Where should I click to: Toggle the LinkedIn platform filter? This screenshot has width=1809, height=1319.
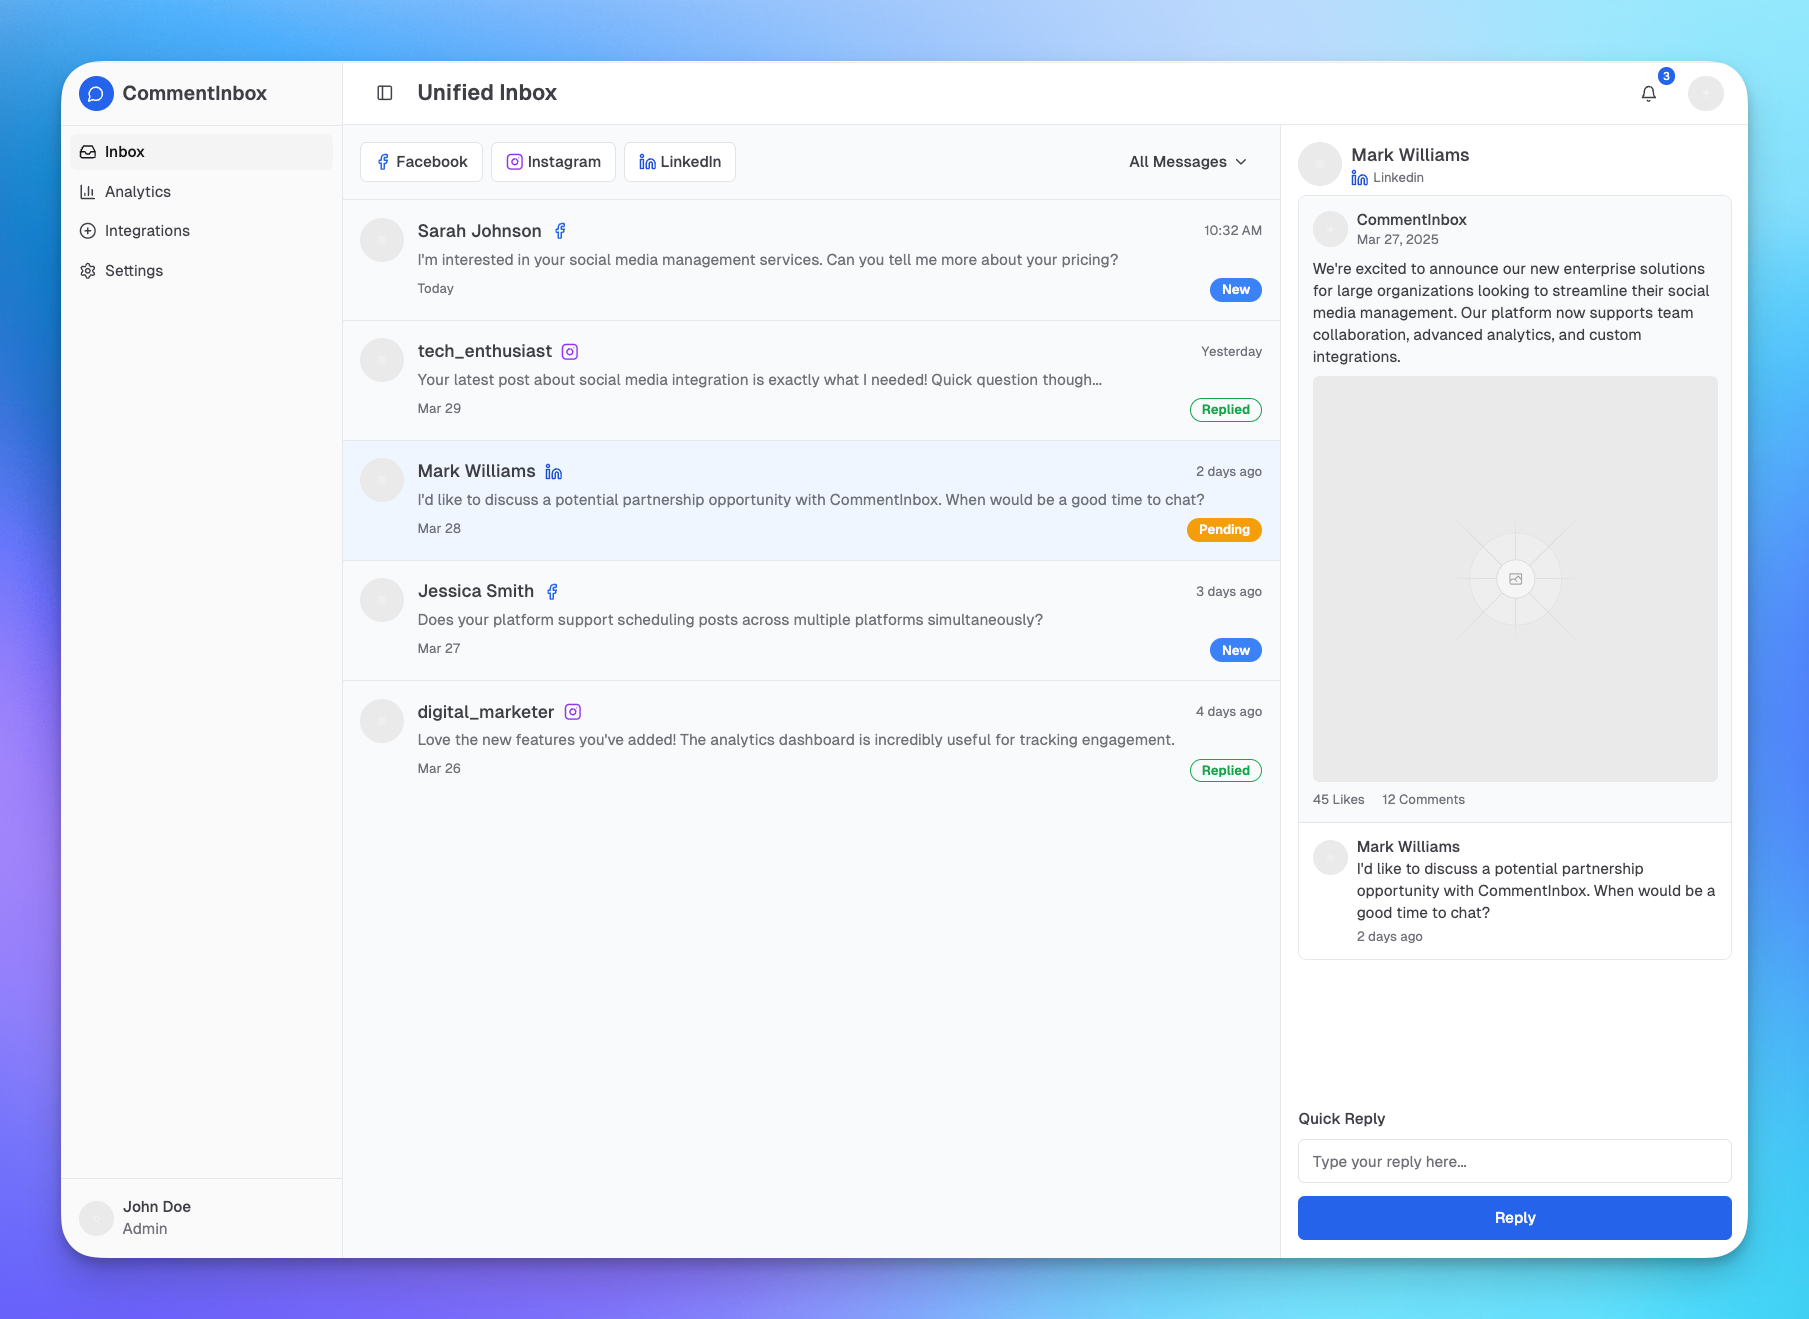(680, 161)
